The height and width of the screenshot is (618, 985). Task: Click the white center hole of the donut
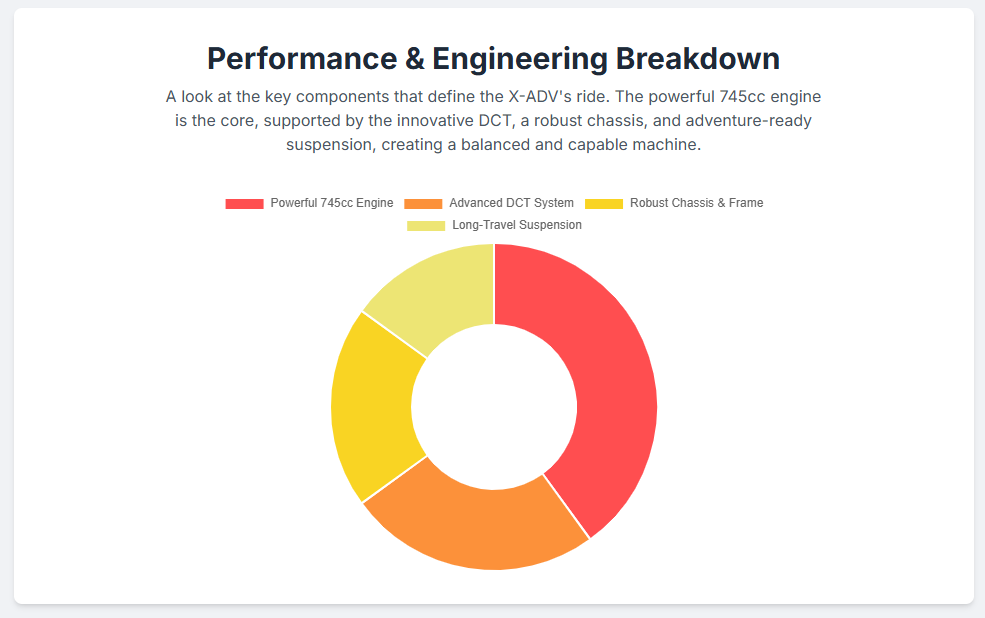[x=494, y=407]
